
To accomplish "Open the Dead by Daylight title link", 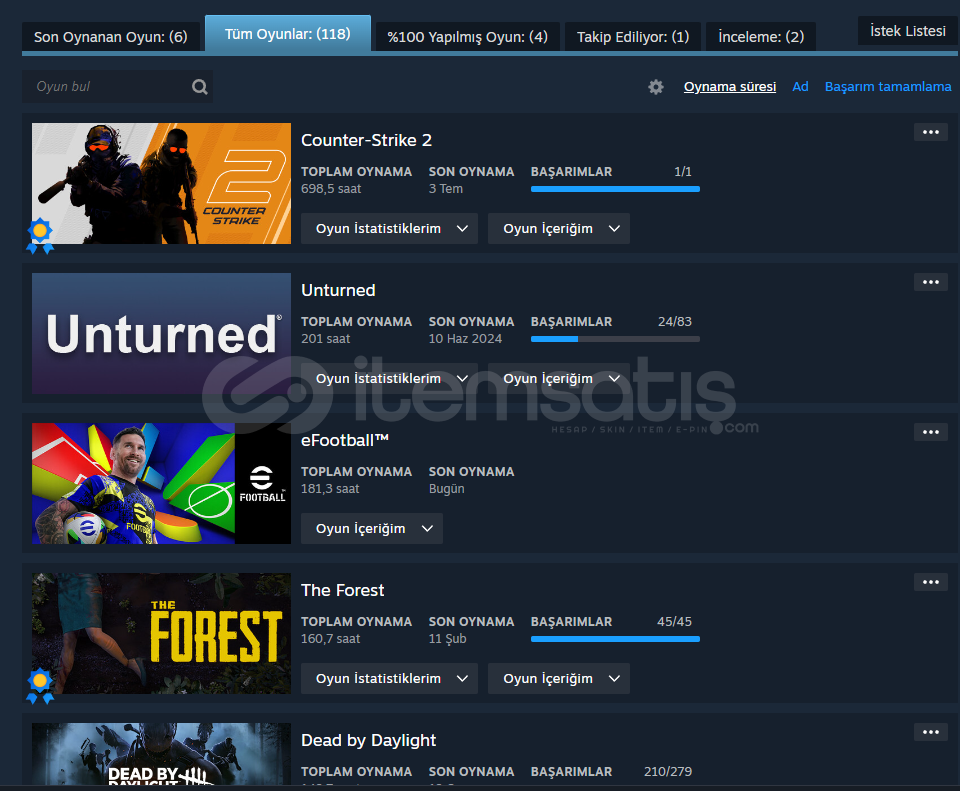I will tap(369, 740).
